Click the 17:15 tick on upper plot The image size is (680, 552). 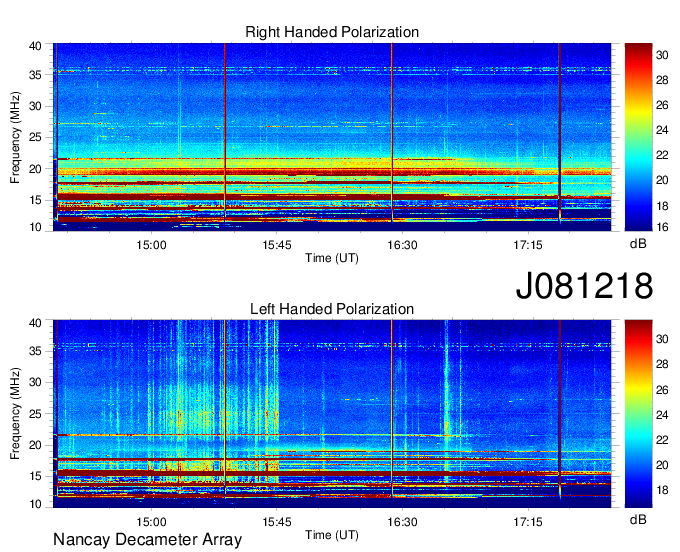(528, 245)
